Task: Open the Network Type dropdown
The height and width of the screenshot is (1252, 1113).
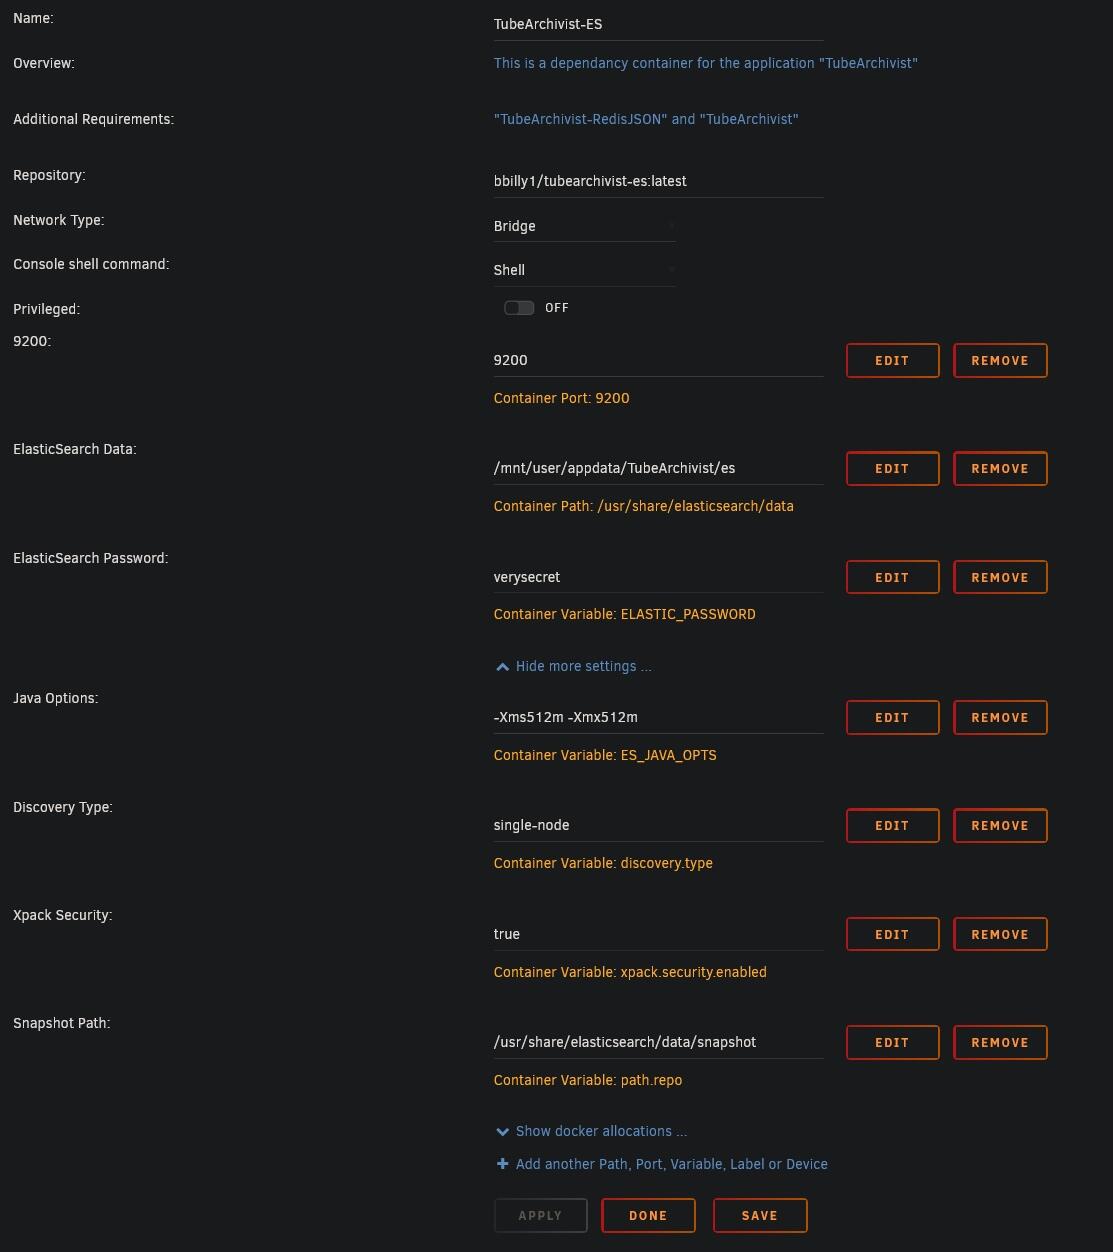Action: pos(585,226)
